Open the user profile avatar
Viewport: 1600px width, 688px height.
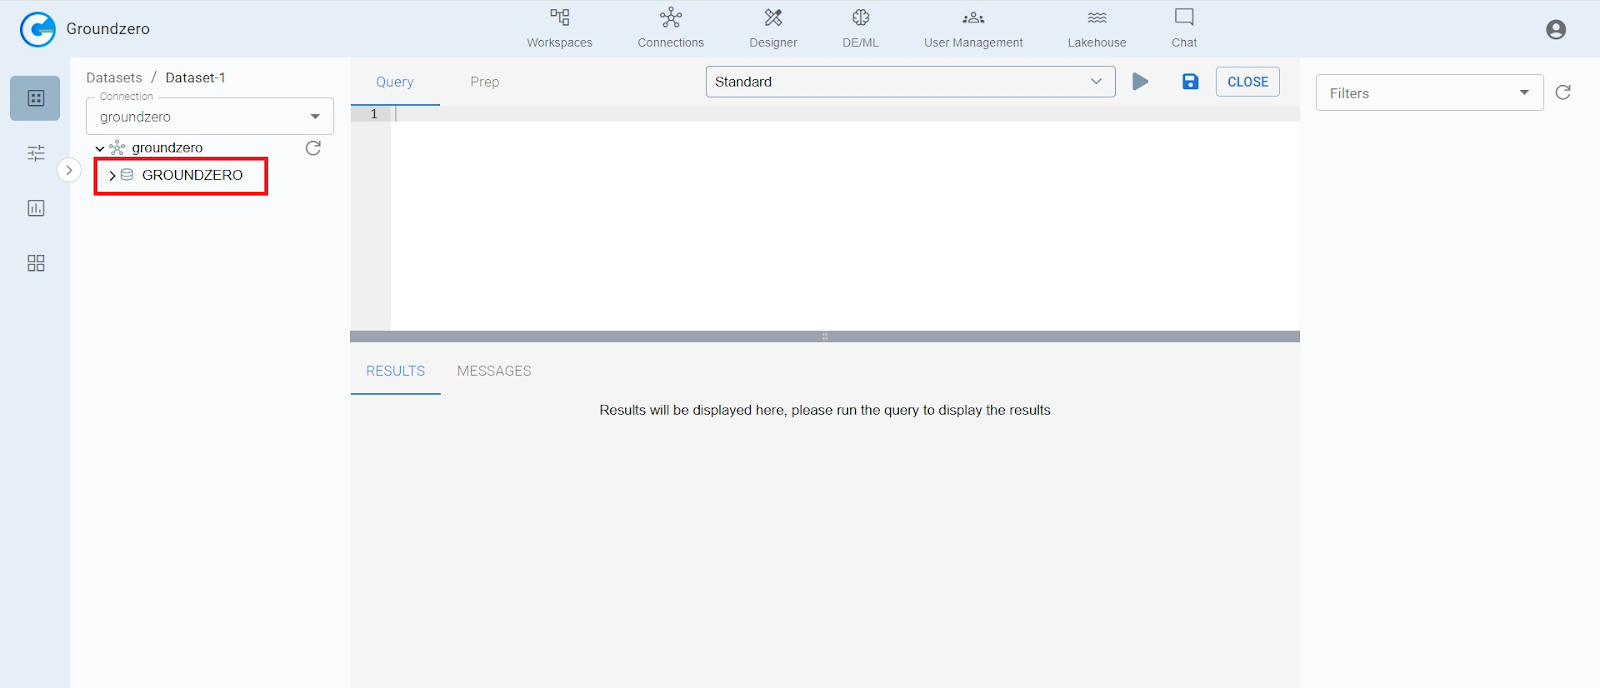(x=1555, y=30)
